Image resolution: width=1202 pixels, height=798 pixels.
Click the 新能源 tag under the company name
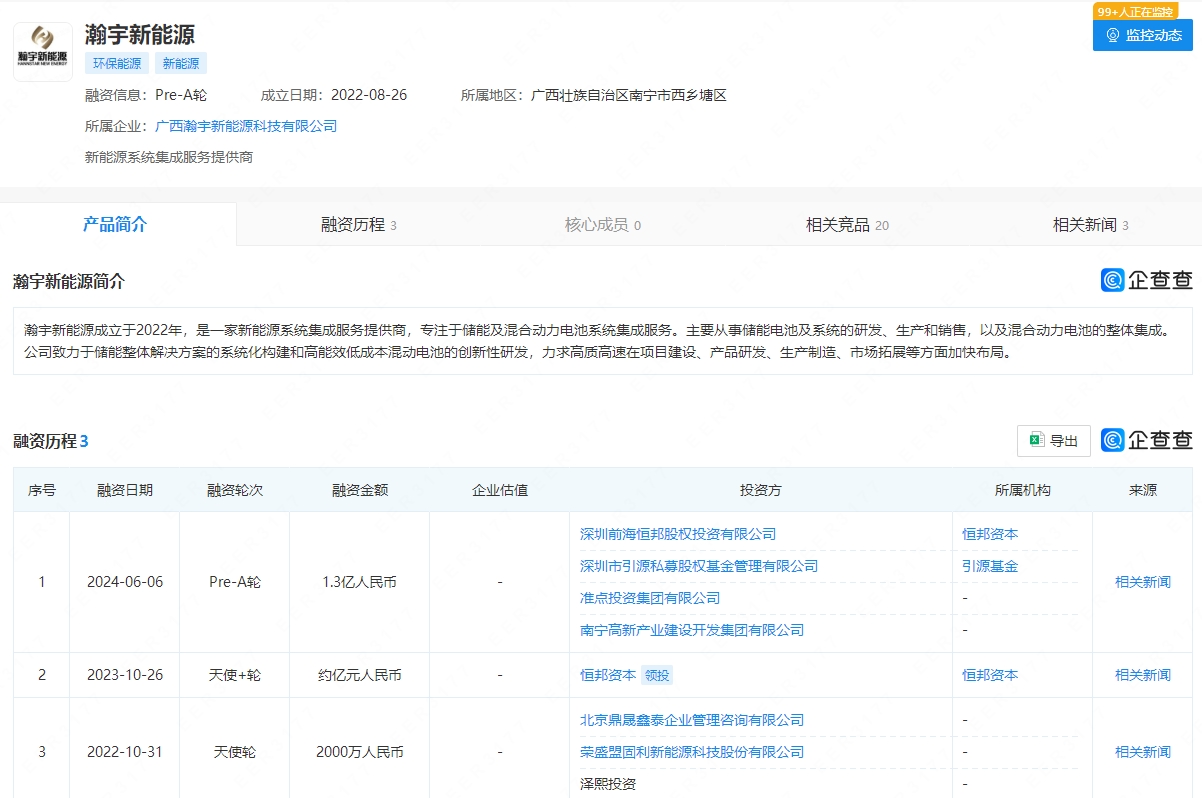point(181,63)
